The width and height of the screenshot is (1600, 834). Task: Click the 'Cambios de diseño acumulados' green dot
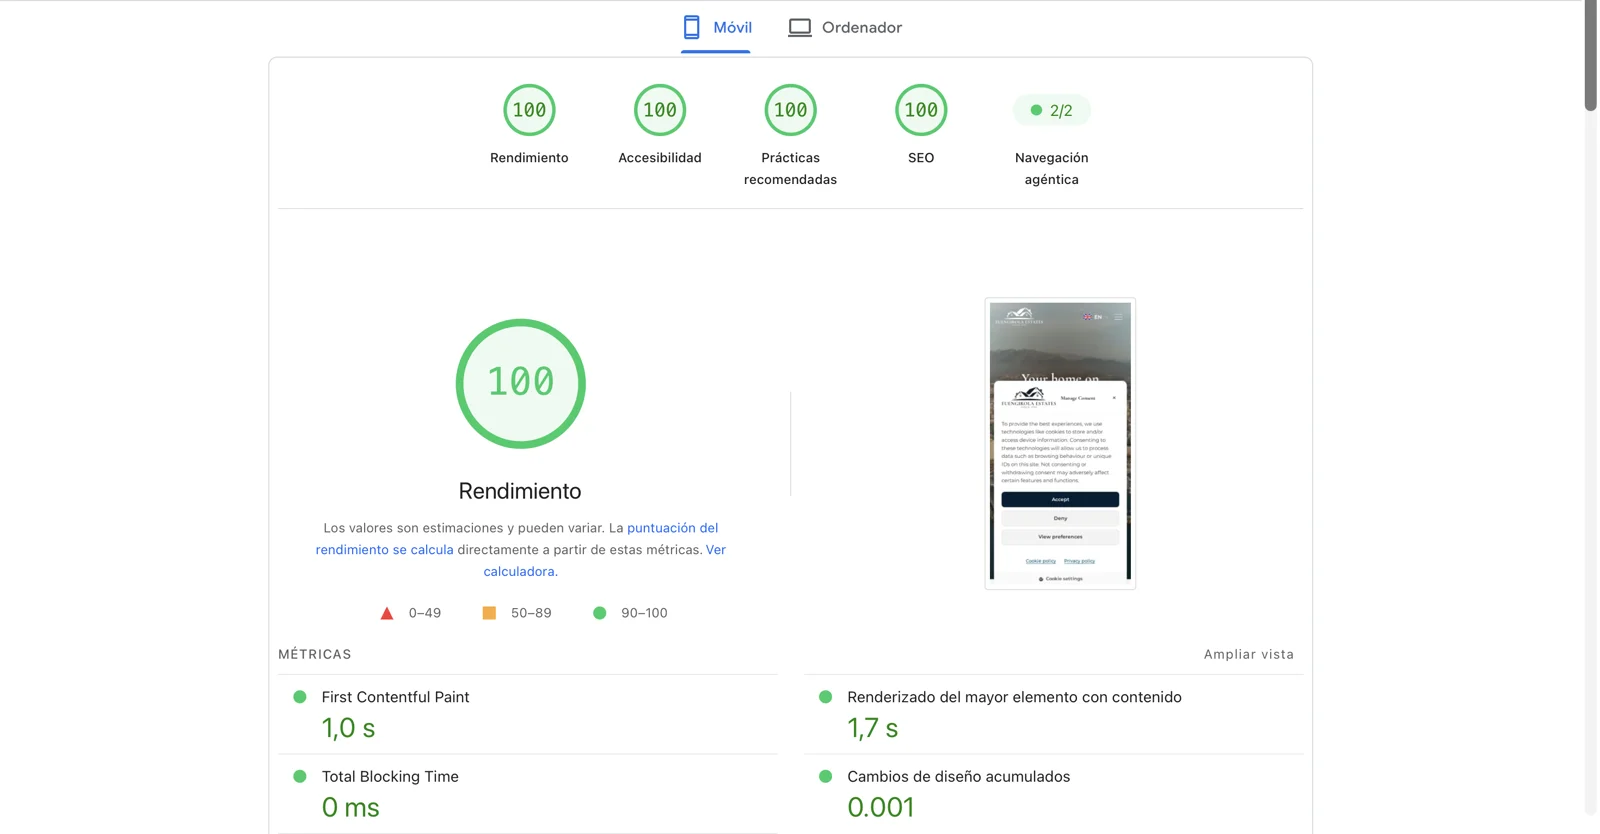[x=825, y=776]
